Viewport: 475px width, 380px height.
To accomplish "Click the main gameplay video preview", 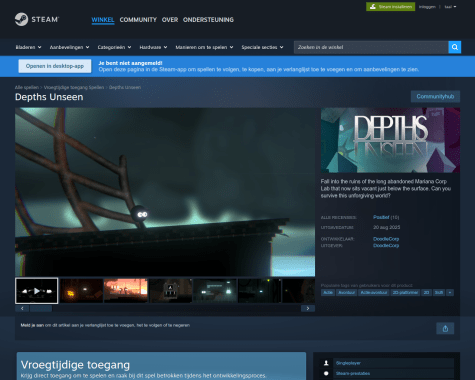I will [165, 192].
